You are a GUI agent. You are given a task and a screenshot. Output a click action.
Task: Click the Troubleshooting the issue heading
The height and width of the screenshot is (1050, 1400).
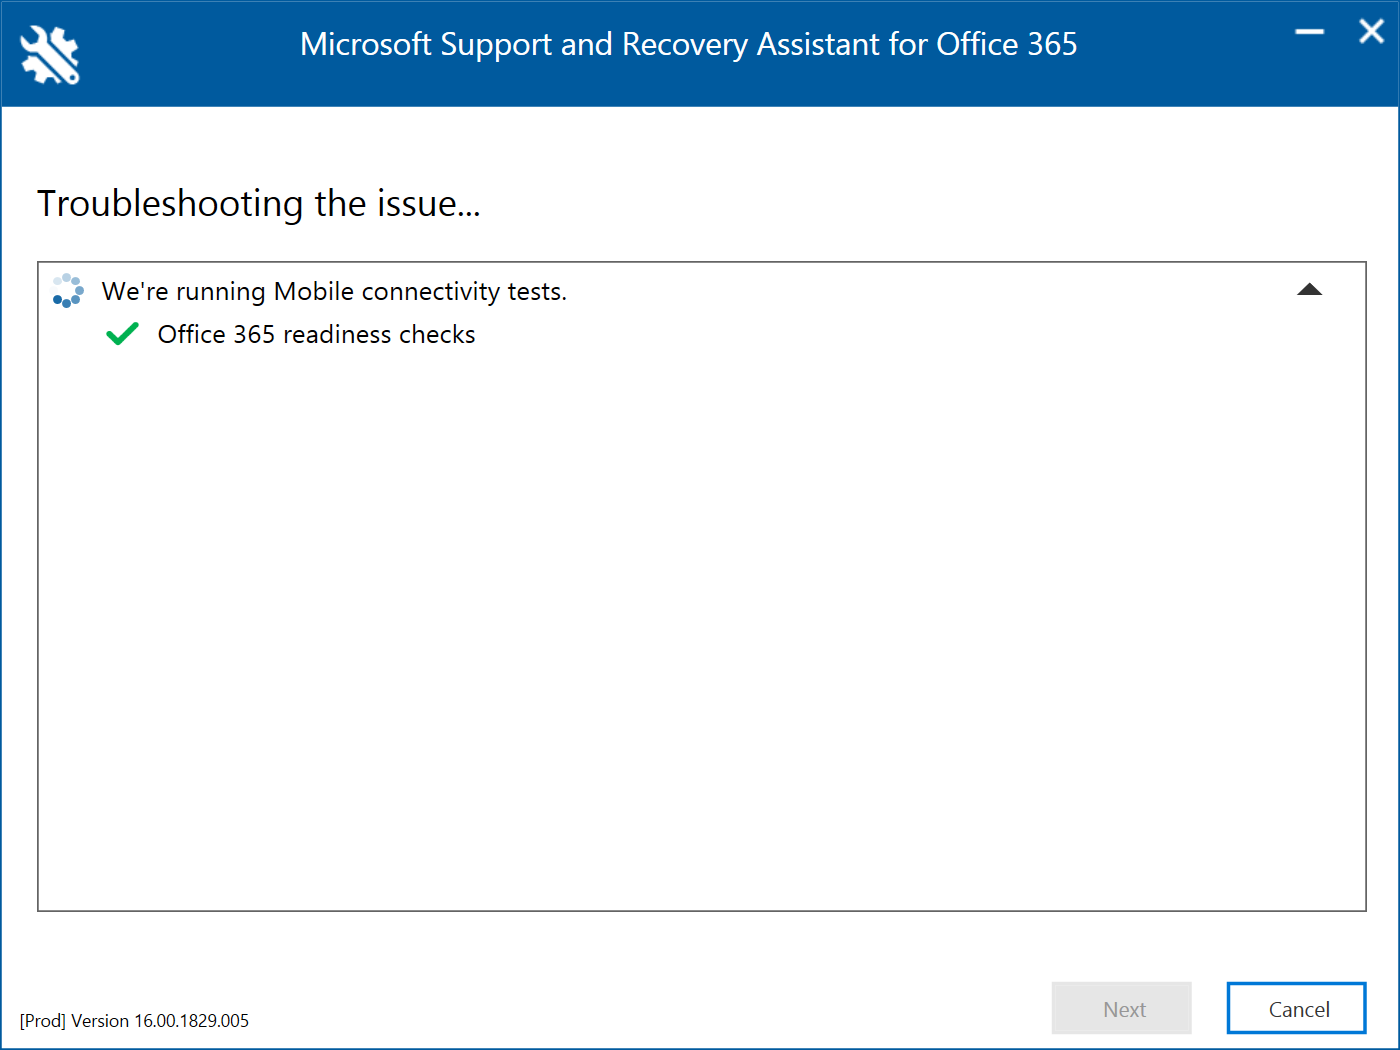[x=259, y=203]
